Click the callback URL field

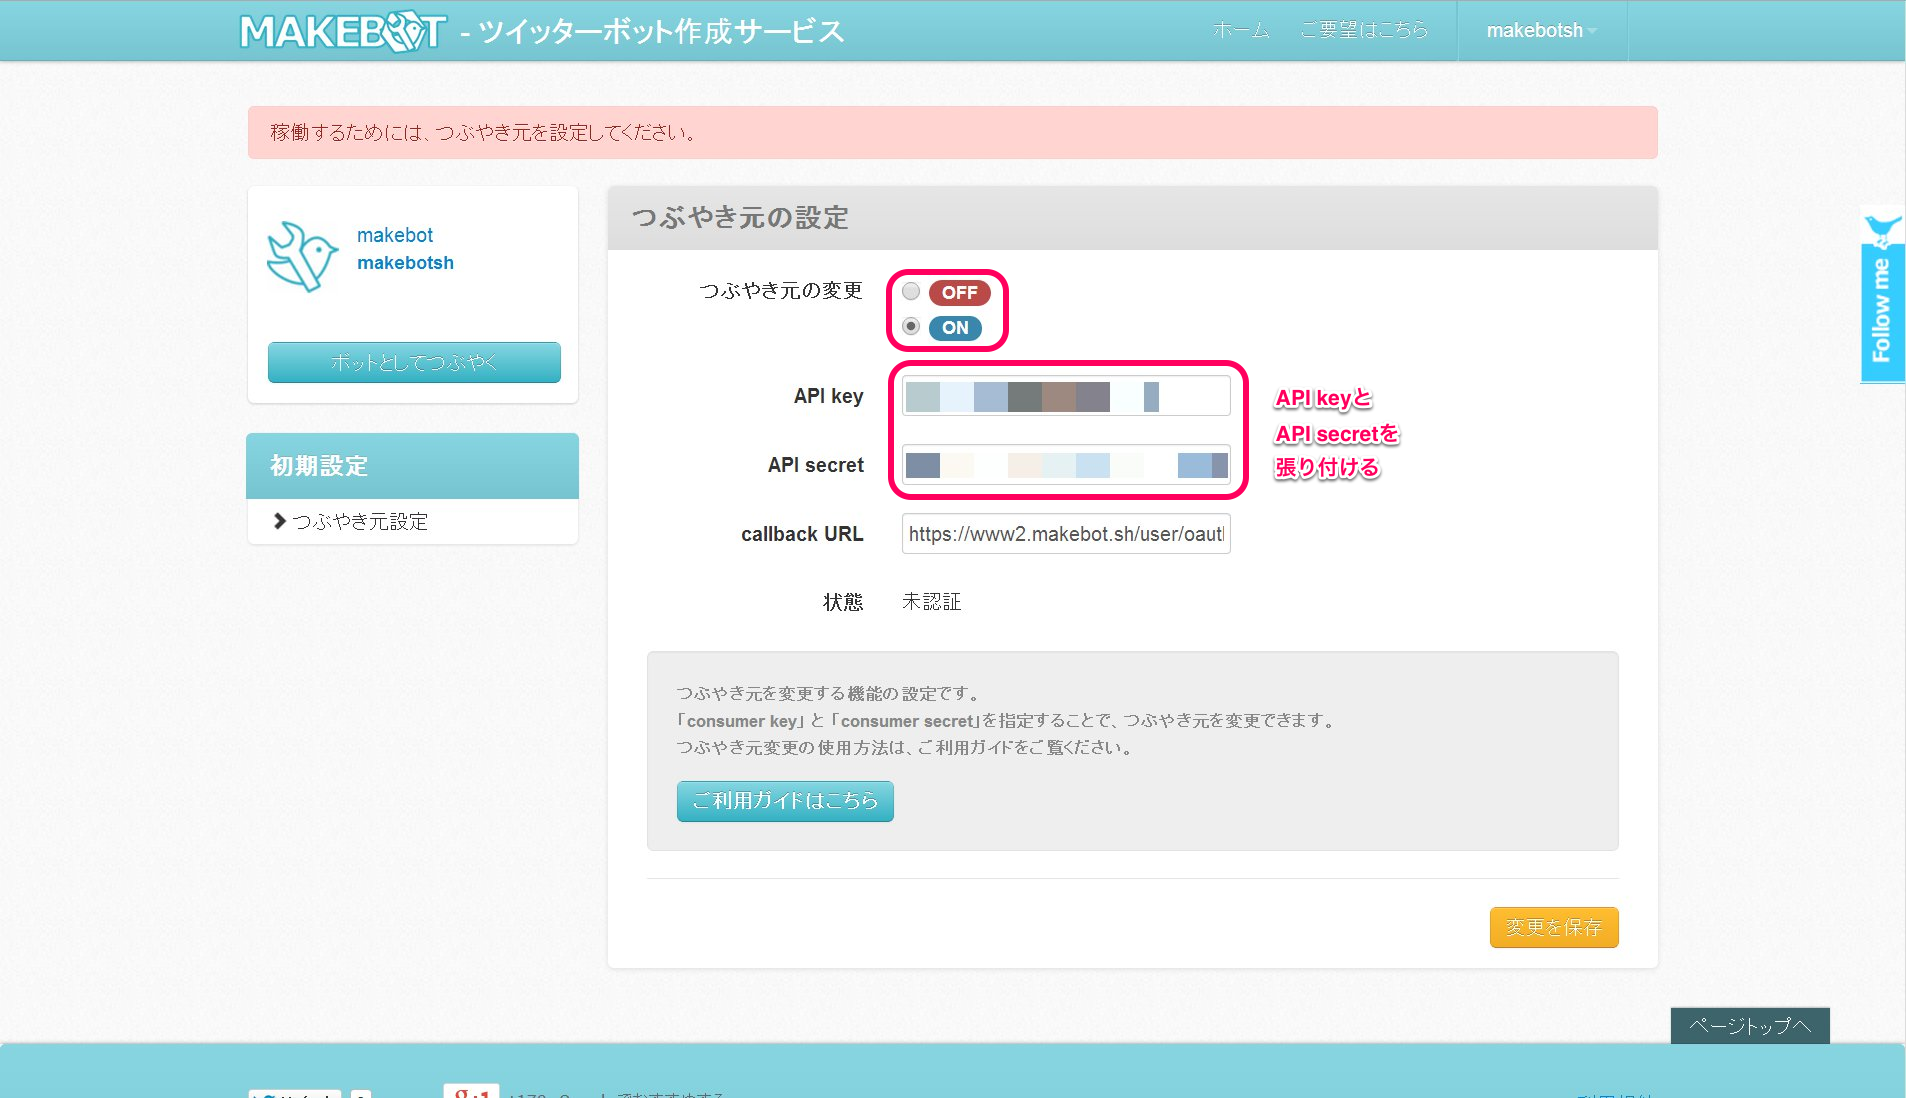[x=1066, y=534]
